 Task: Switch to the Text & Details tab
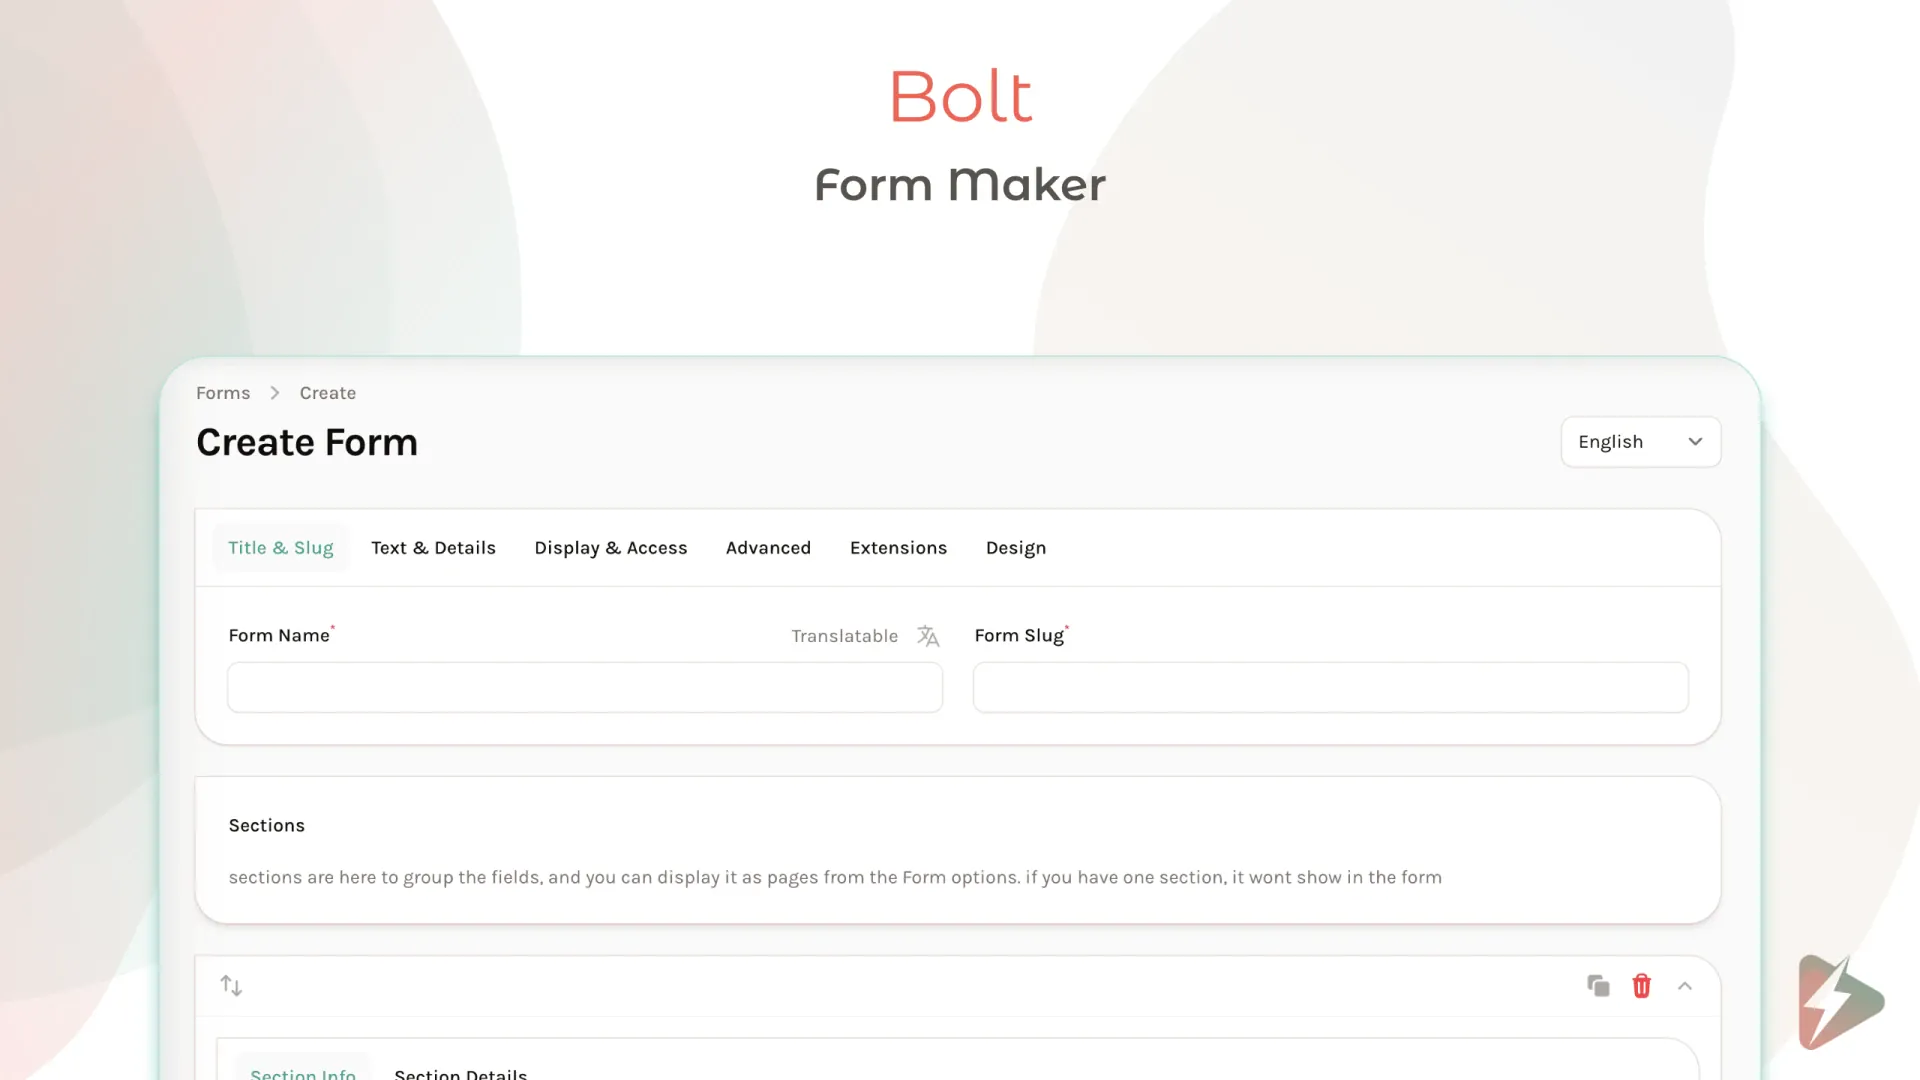click(x=433, y=547)
